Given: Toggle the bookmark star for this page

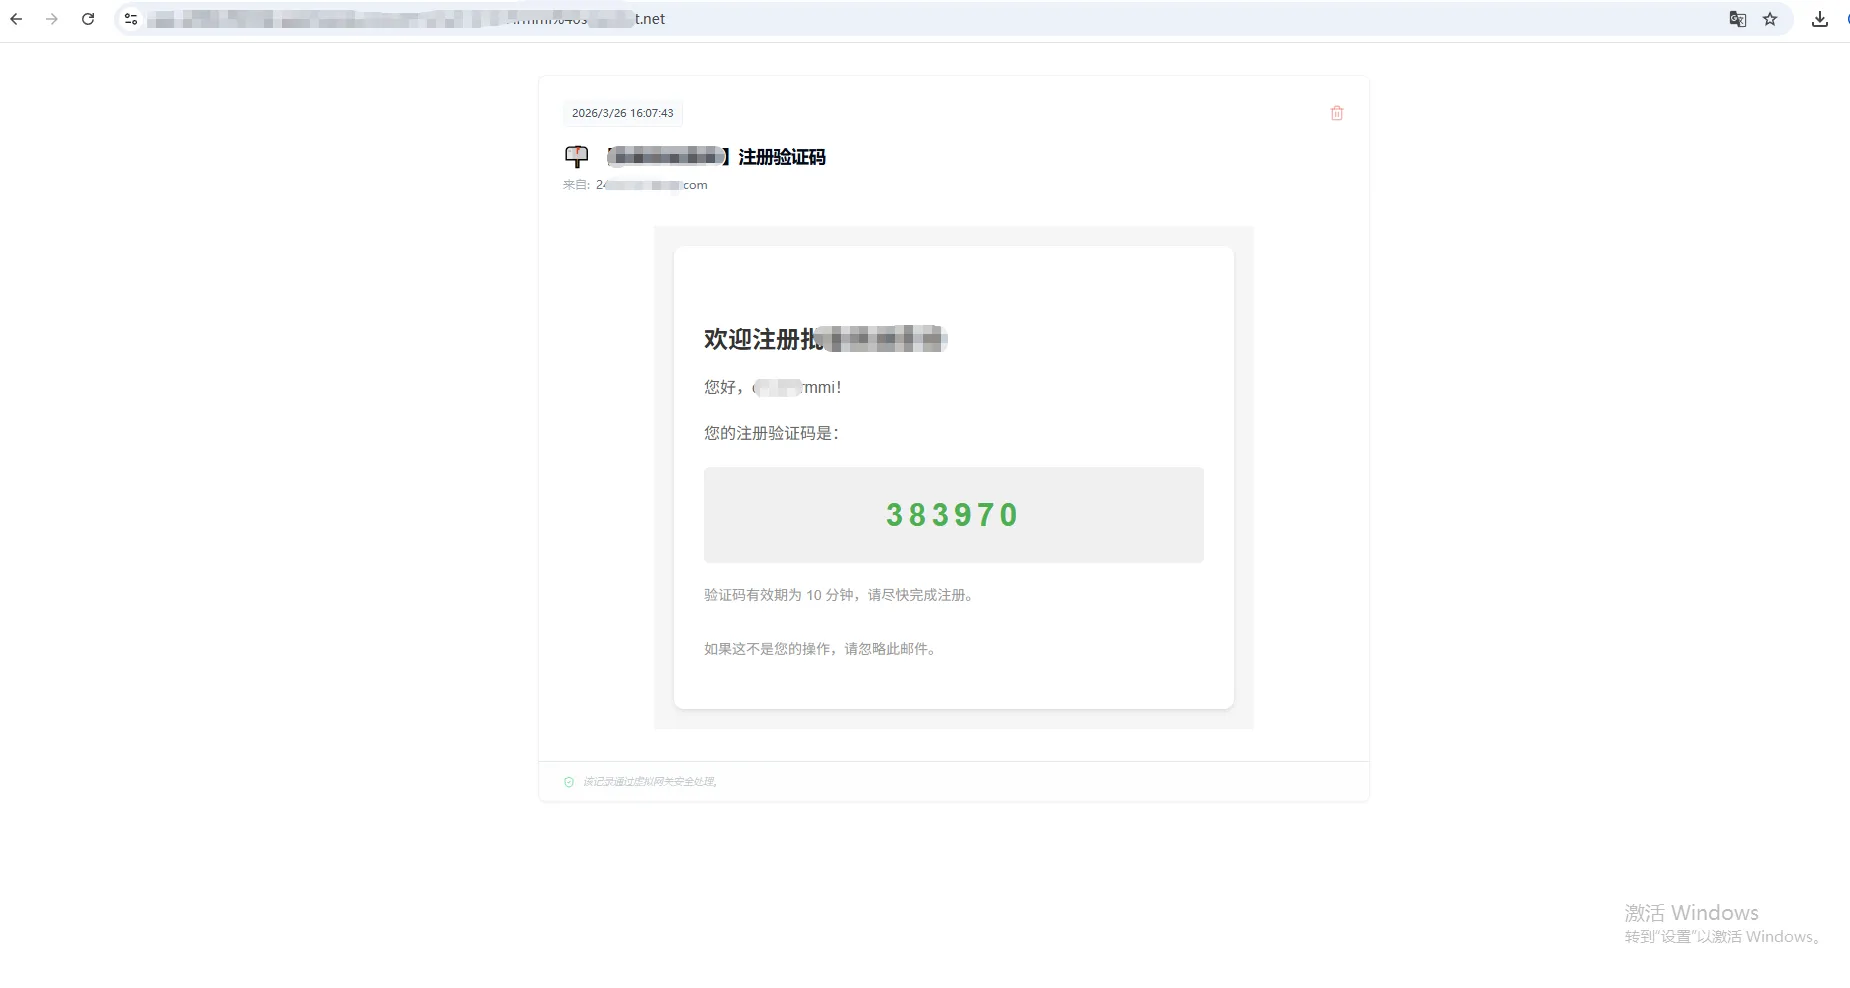Looking at the screenshot, I should (1771, 18).
